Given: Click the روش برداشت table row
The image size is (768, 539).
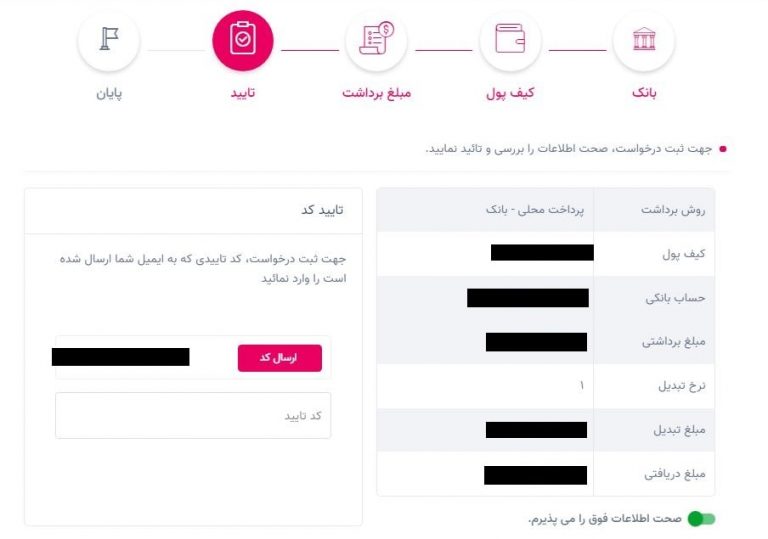Looking at the screenshot, I should click(x=546, y=210).
